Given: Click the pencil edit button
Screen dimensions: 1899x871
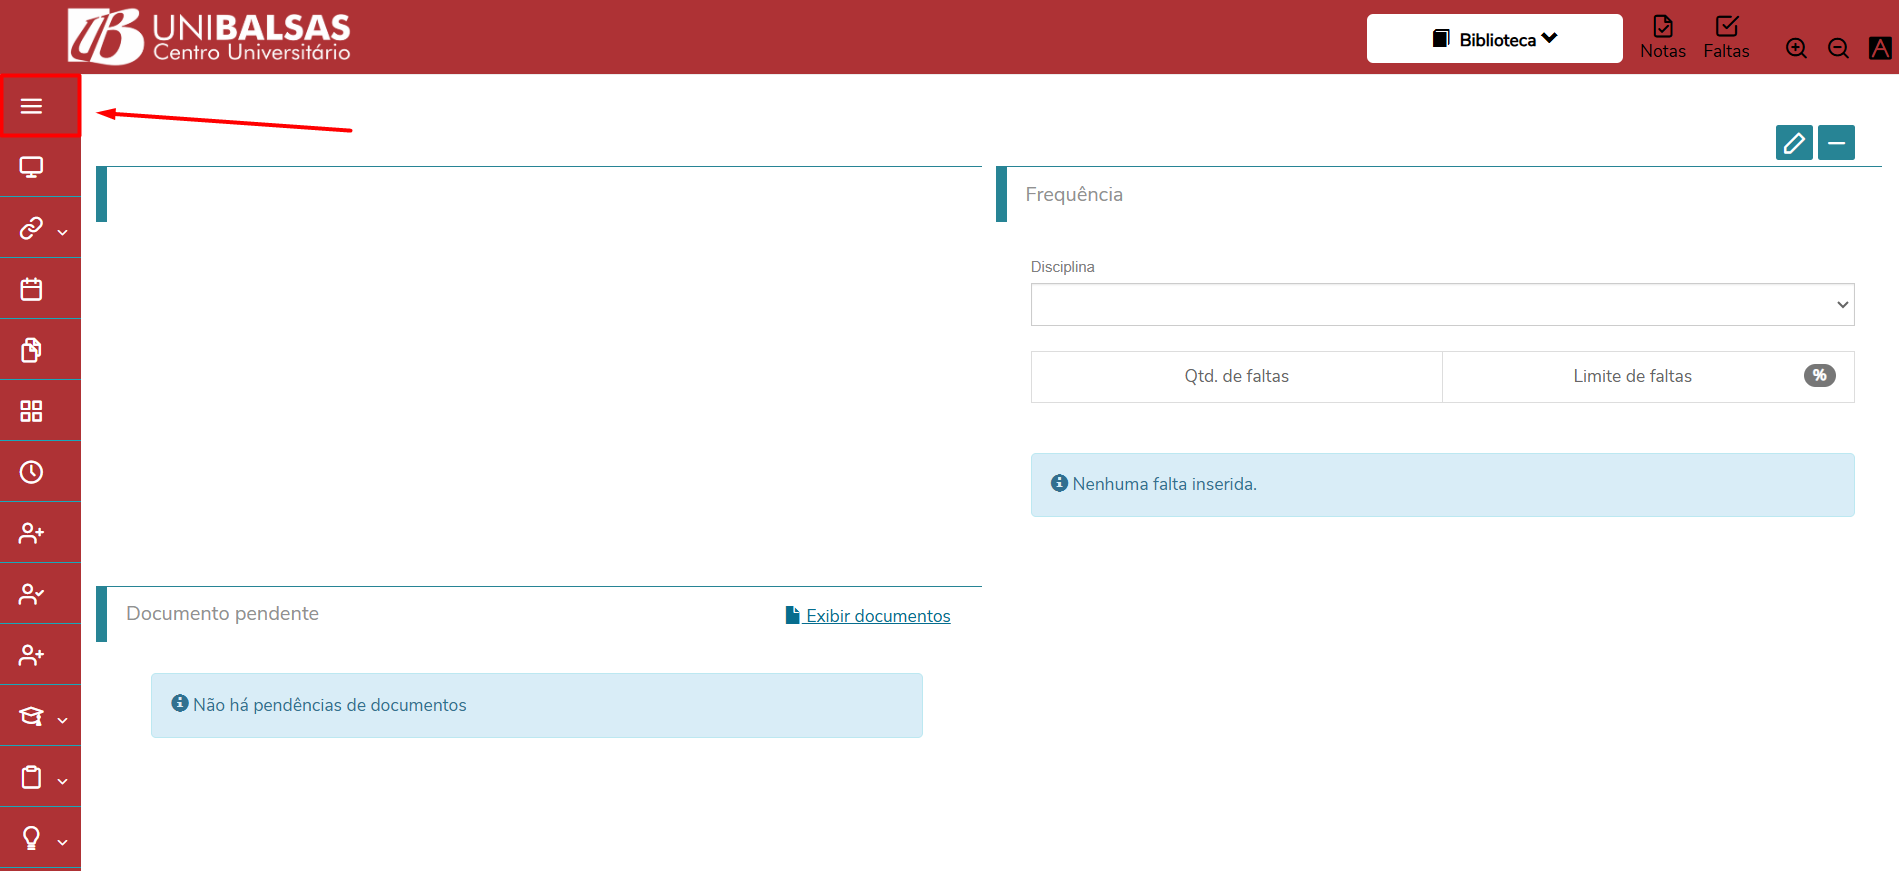Looking at the screenshot, I should (x=1794, y=143).
